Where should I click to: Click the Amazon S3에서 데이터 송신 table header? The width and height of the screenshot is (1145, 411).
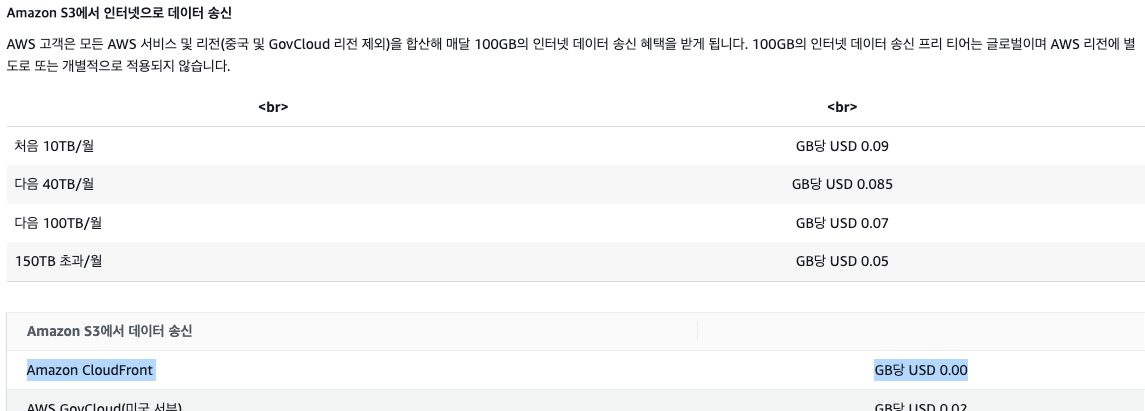(x=110, y=331)
